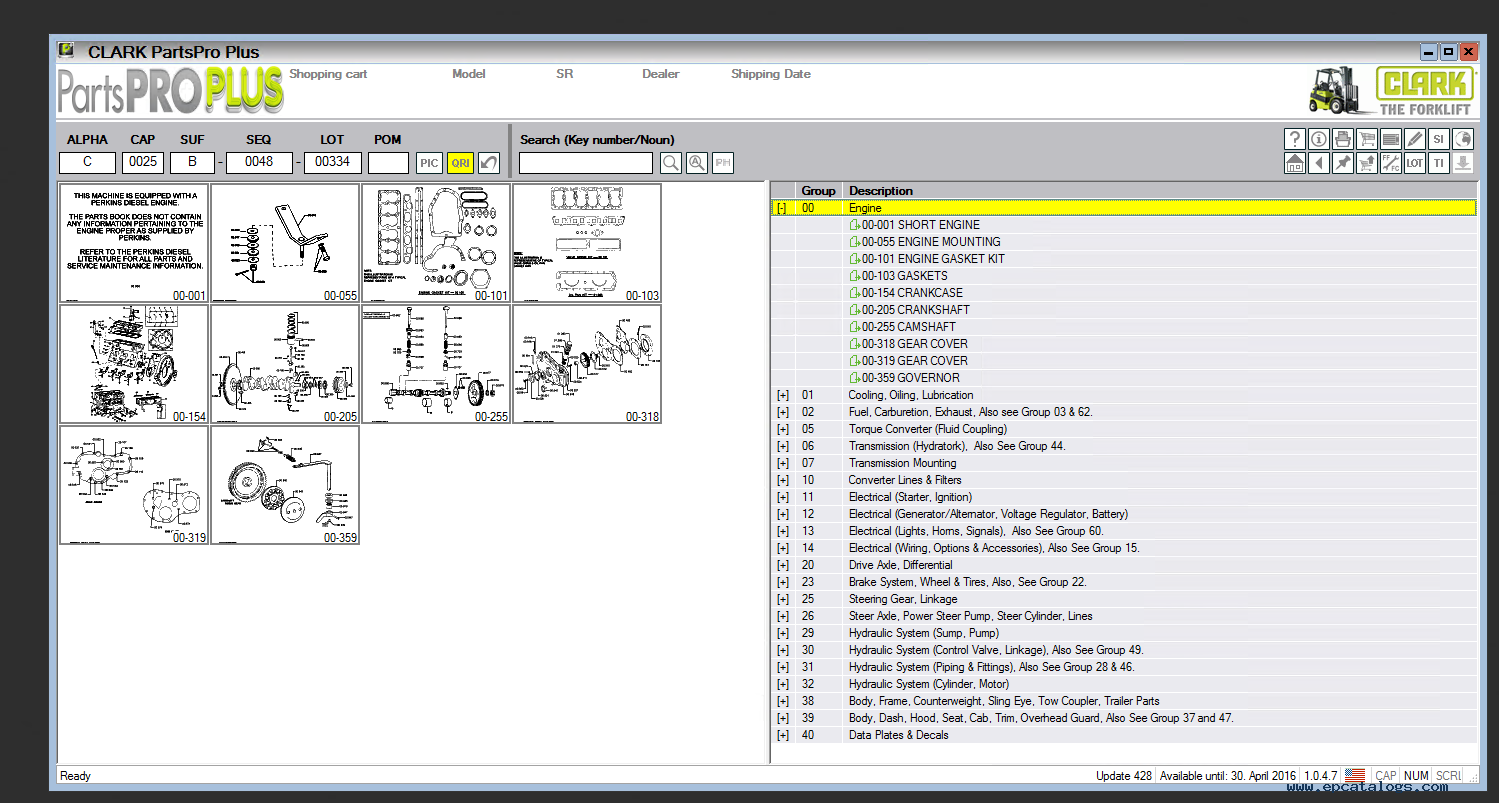Expand group 11 Electrical (Starter, Ignition)
Viewport: 1499px width, 803px height.
pyautogui.click(x=782, y=497)
